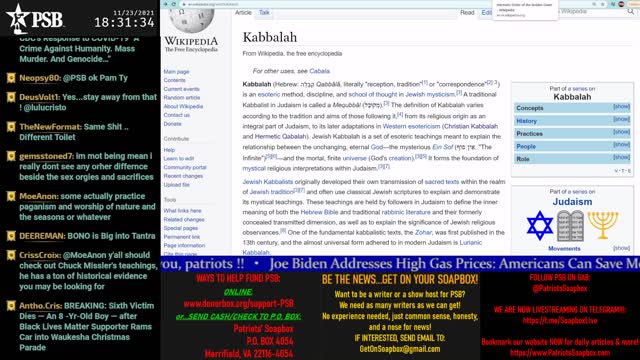
Task: Expand the Practices section in Kabbalah box
Action: (x=621, y=132)
